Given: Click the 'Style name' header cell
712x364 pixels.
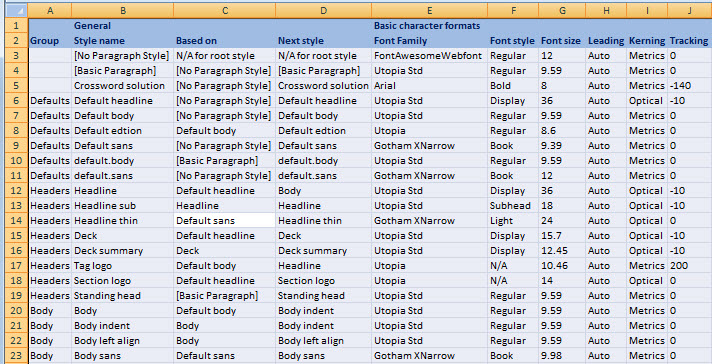Looking at the screenshot, I should [x=122, y=40].
